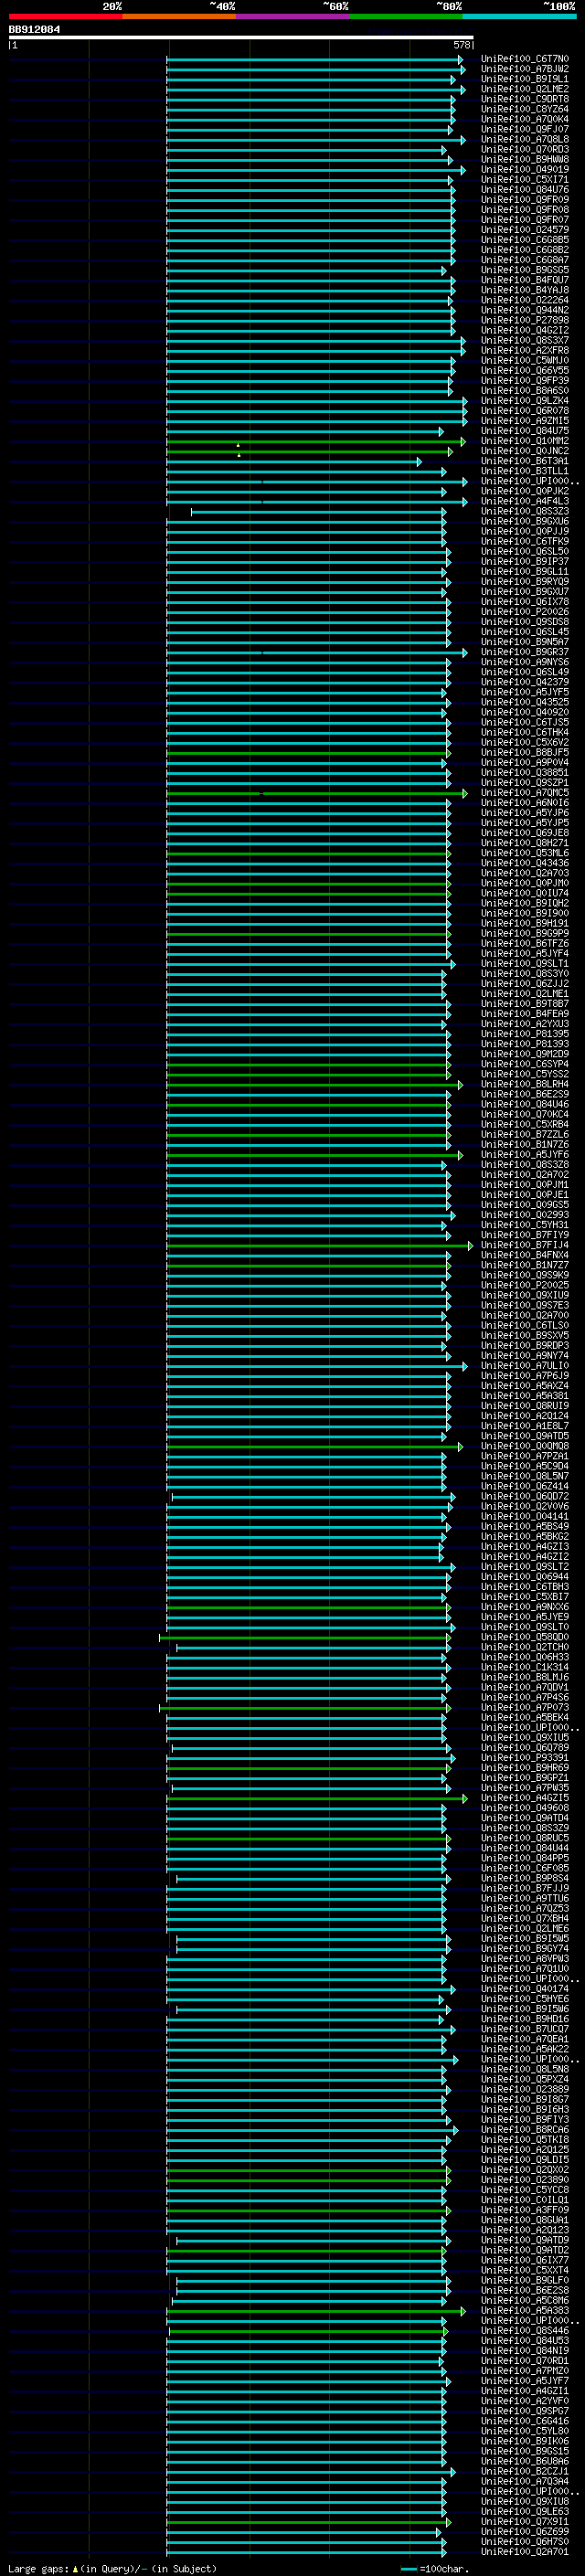The width and height of the screenshot is (585, 2576).
Task: Select the UniRef100_C6TFK9 label
Action: click(525, 541)
